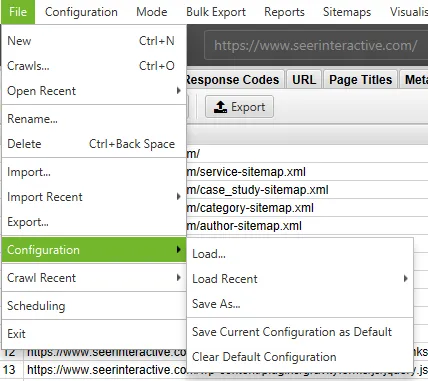The width and height of the screenshot is (428, 381).
Task: Open the Sitemaps menu
Action: [x=347, y=12]
